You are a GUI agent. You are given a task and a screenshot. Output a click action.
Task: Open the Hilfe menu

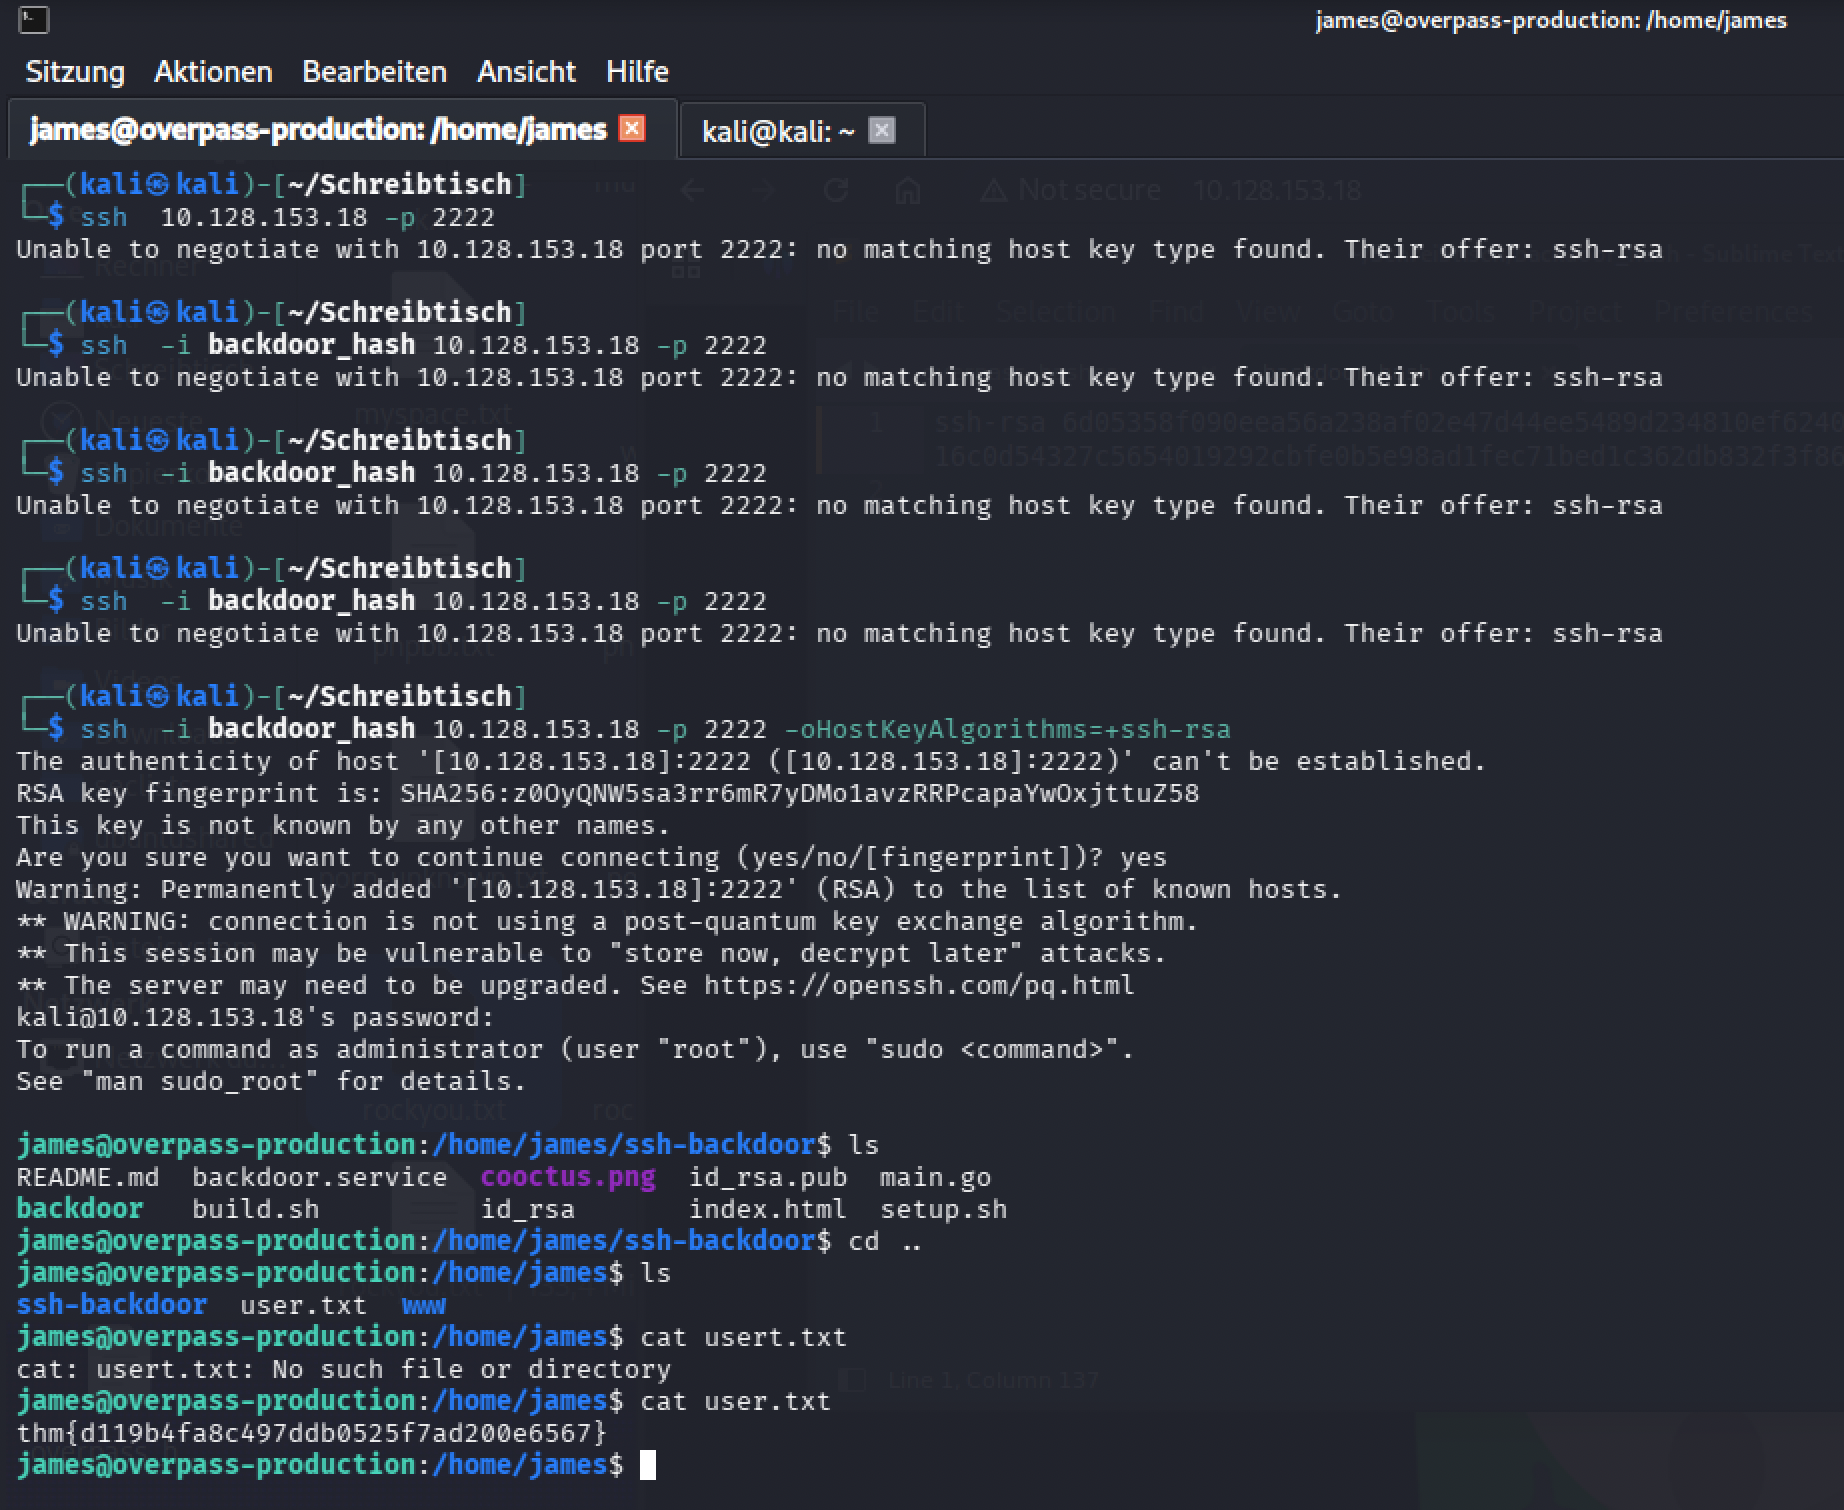(637, 72)
